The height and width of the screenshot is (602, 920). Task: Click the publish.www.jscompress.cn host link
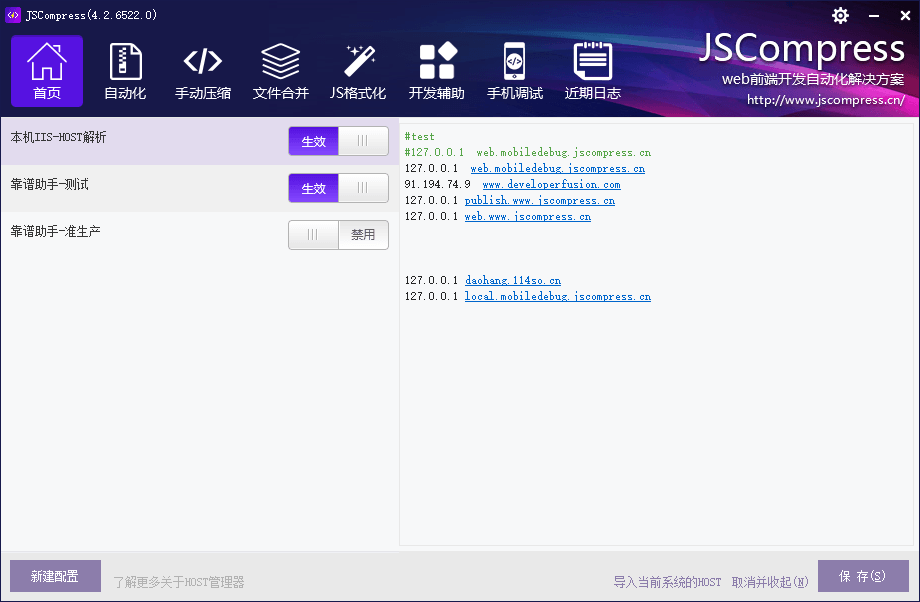540,200
